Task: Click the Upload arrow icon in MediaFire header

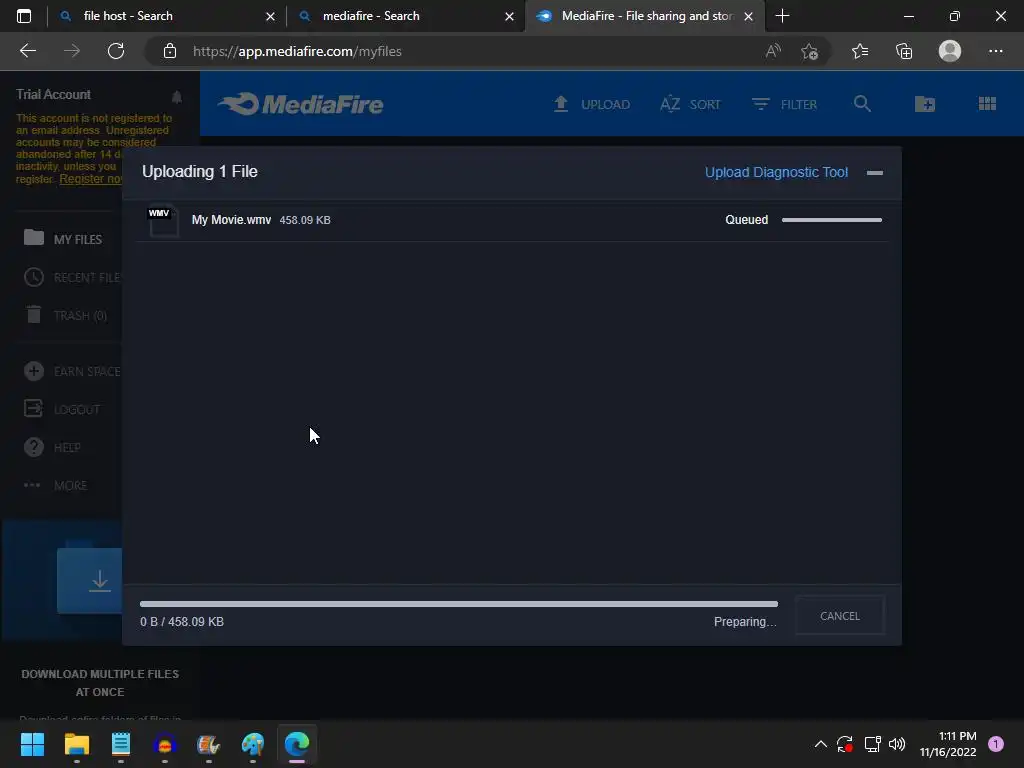Action: (x=560, y=104)
